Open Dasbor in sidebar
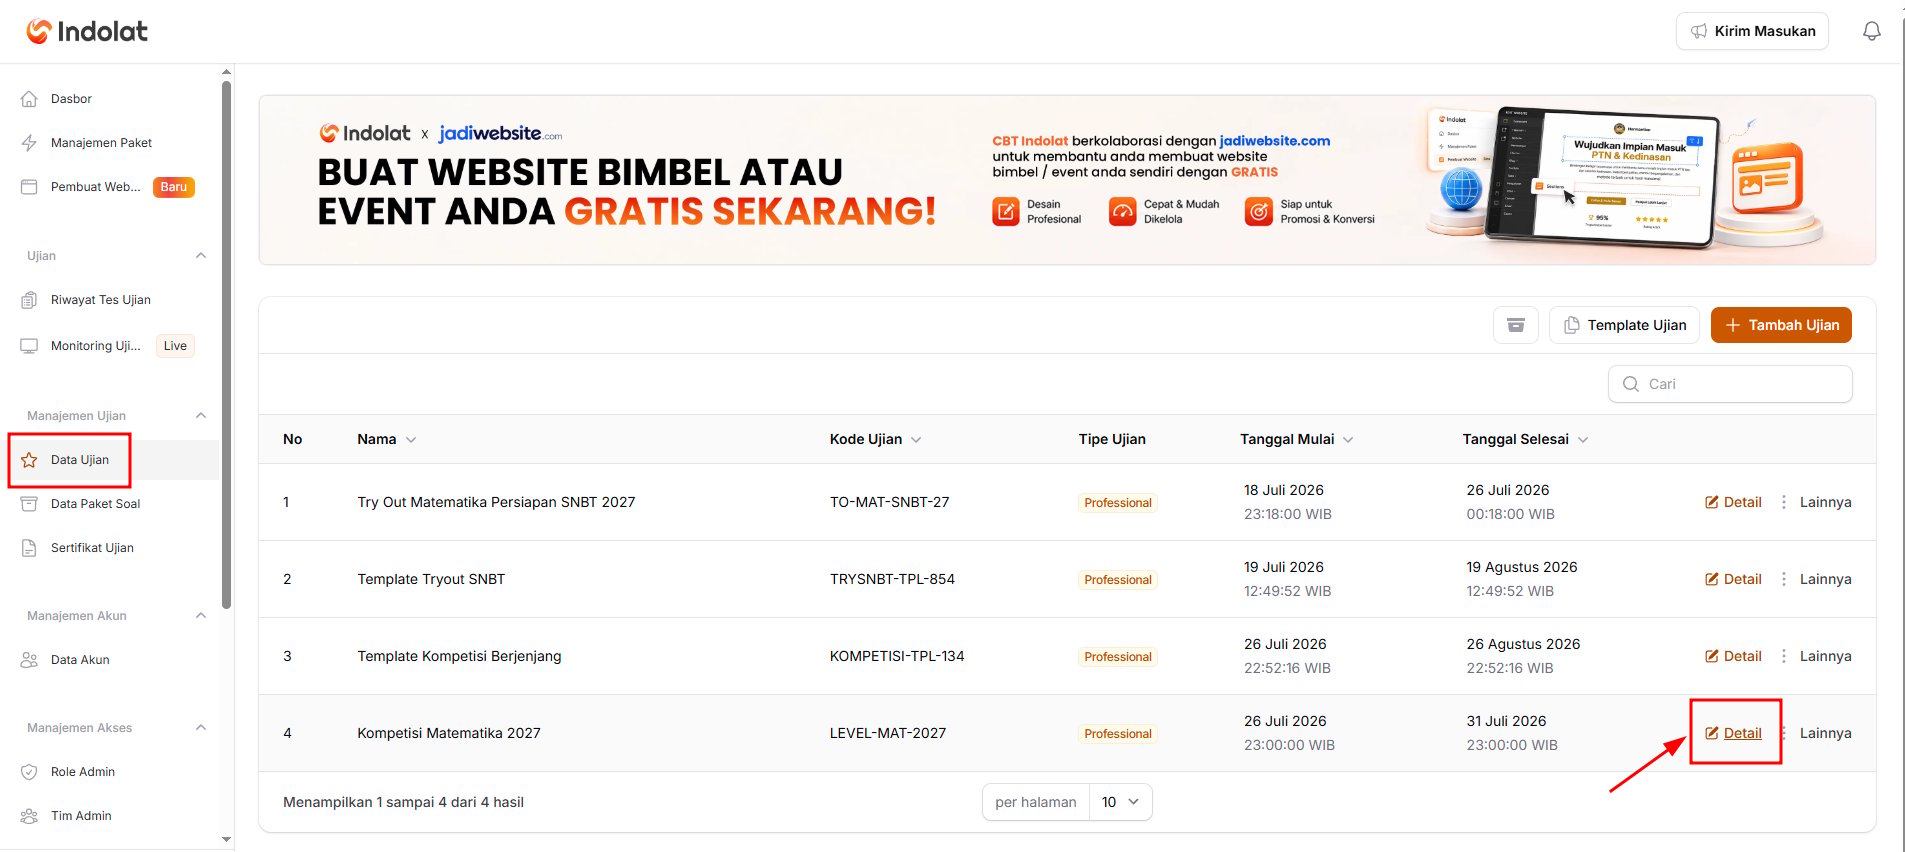Image resolution: width=1905 pixels, height=852 pixels. (71, 99)
